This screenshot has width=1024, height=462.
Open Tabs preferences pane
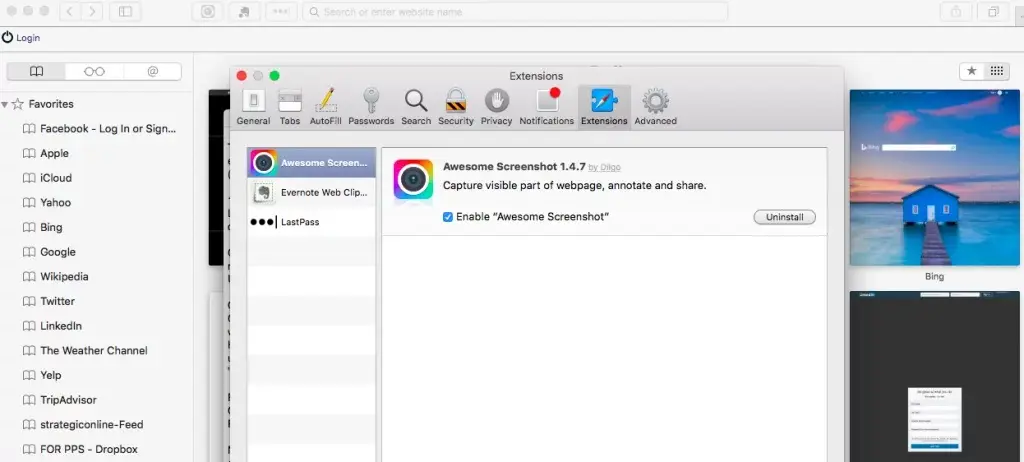point(290,107)
